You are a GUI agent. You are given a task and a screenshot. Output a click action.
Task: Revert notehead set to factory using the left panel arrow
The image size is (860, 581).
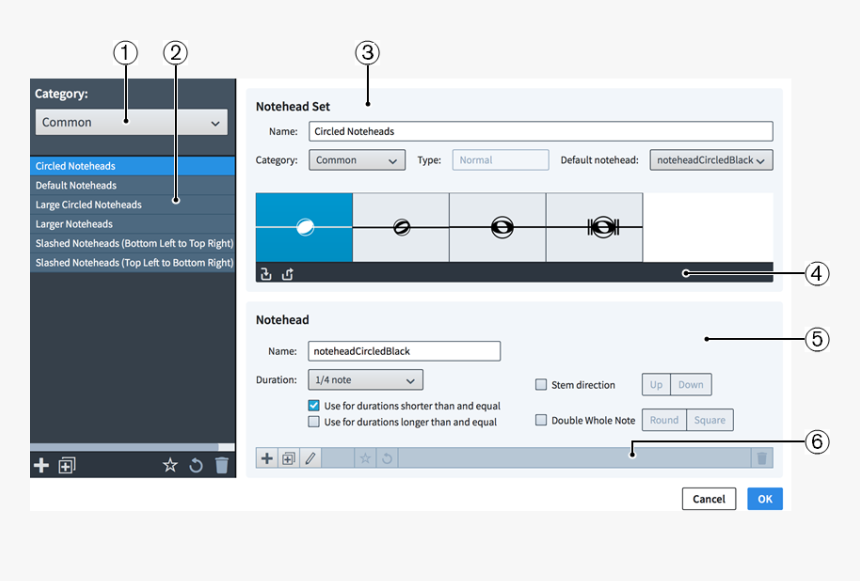(196, 465)
